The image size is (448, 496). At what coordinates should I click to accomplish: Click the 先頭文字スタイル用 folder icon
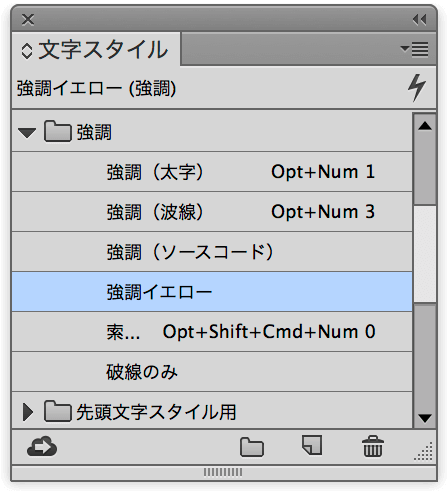pyautogui.click(x=57, y=411)
